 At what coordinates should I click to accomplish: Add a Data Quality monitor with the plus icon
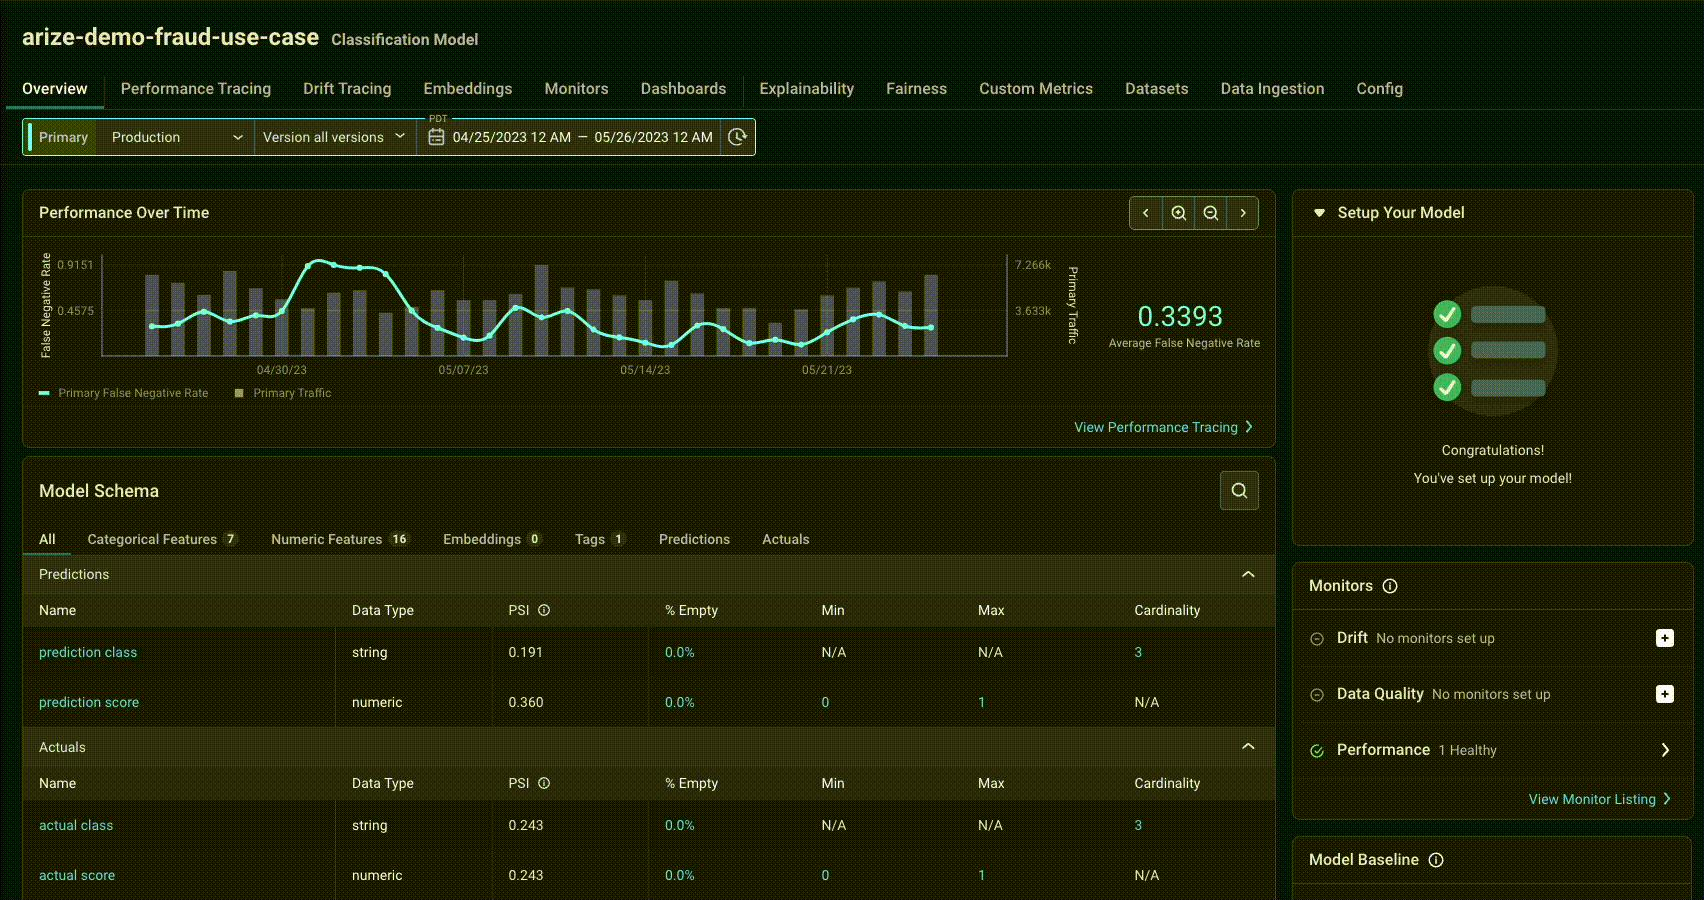[1665, 694]
